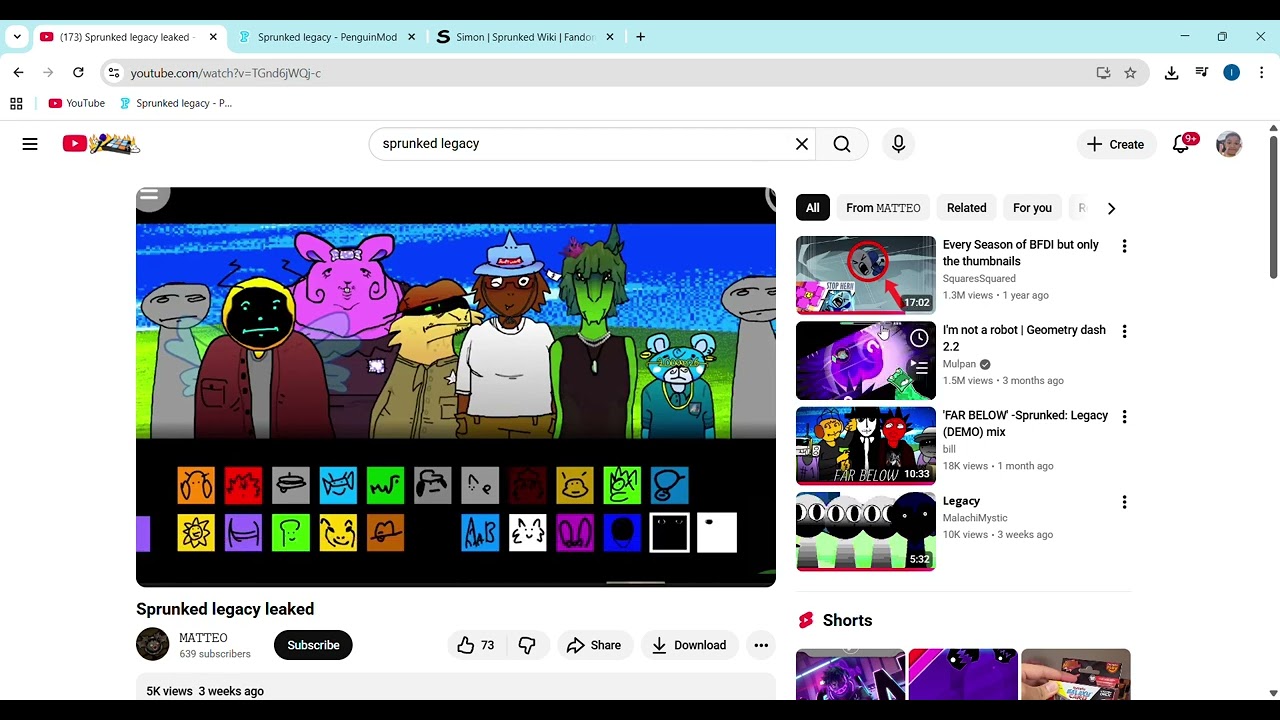Clear the search box with the X icon
Viewport: 1280px width, 720px height.
(x=802, y=144)
